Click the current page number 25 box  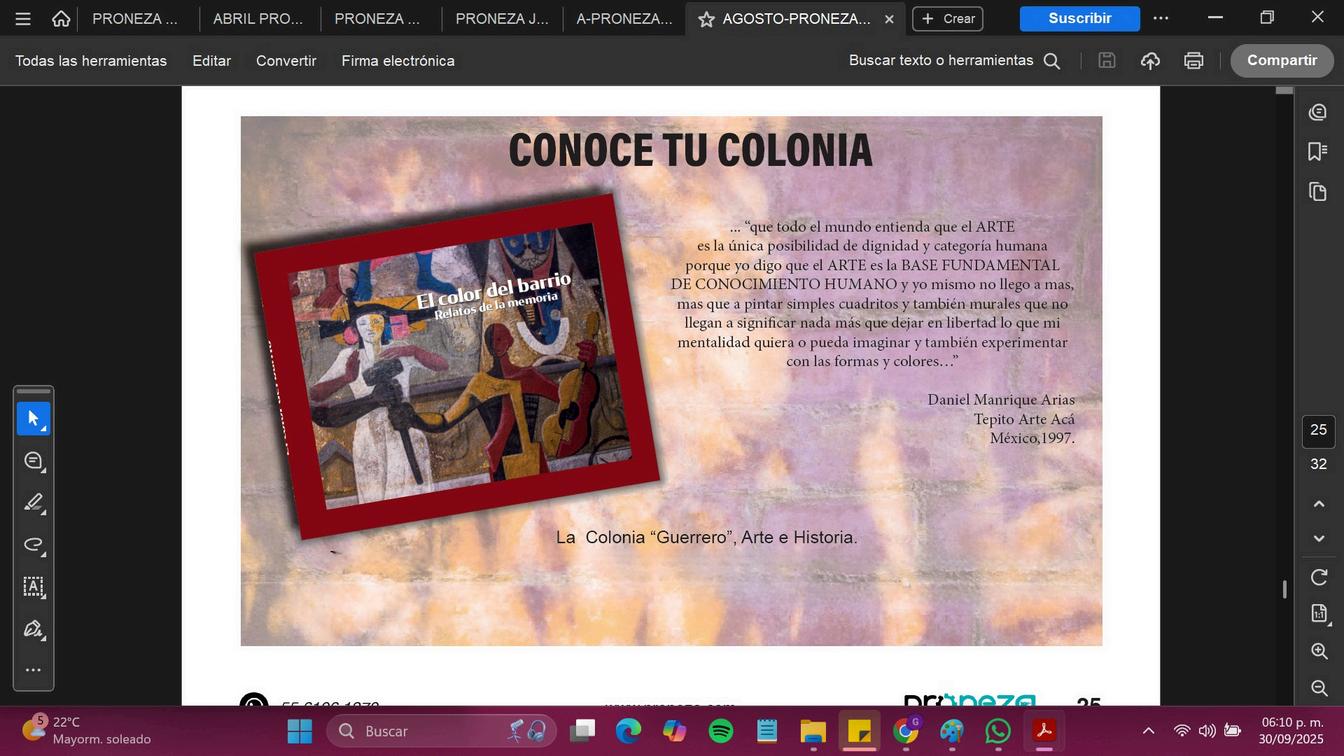pyautogui.click(x=1319, y=431)
